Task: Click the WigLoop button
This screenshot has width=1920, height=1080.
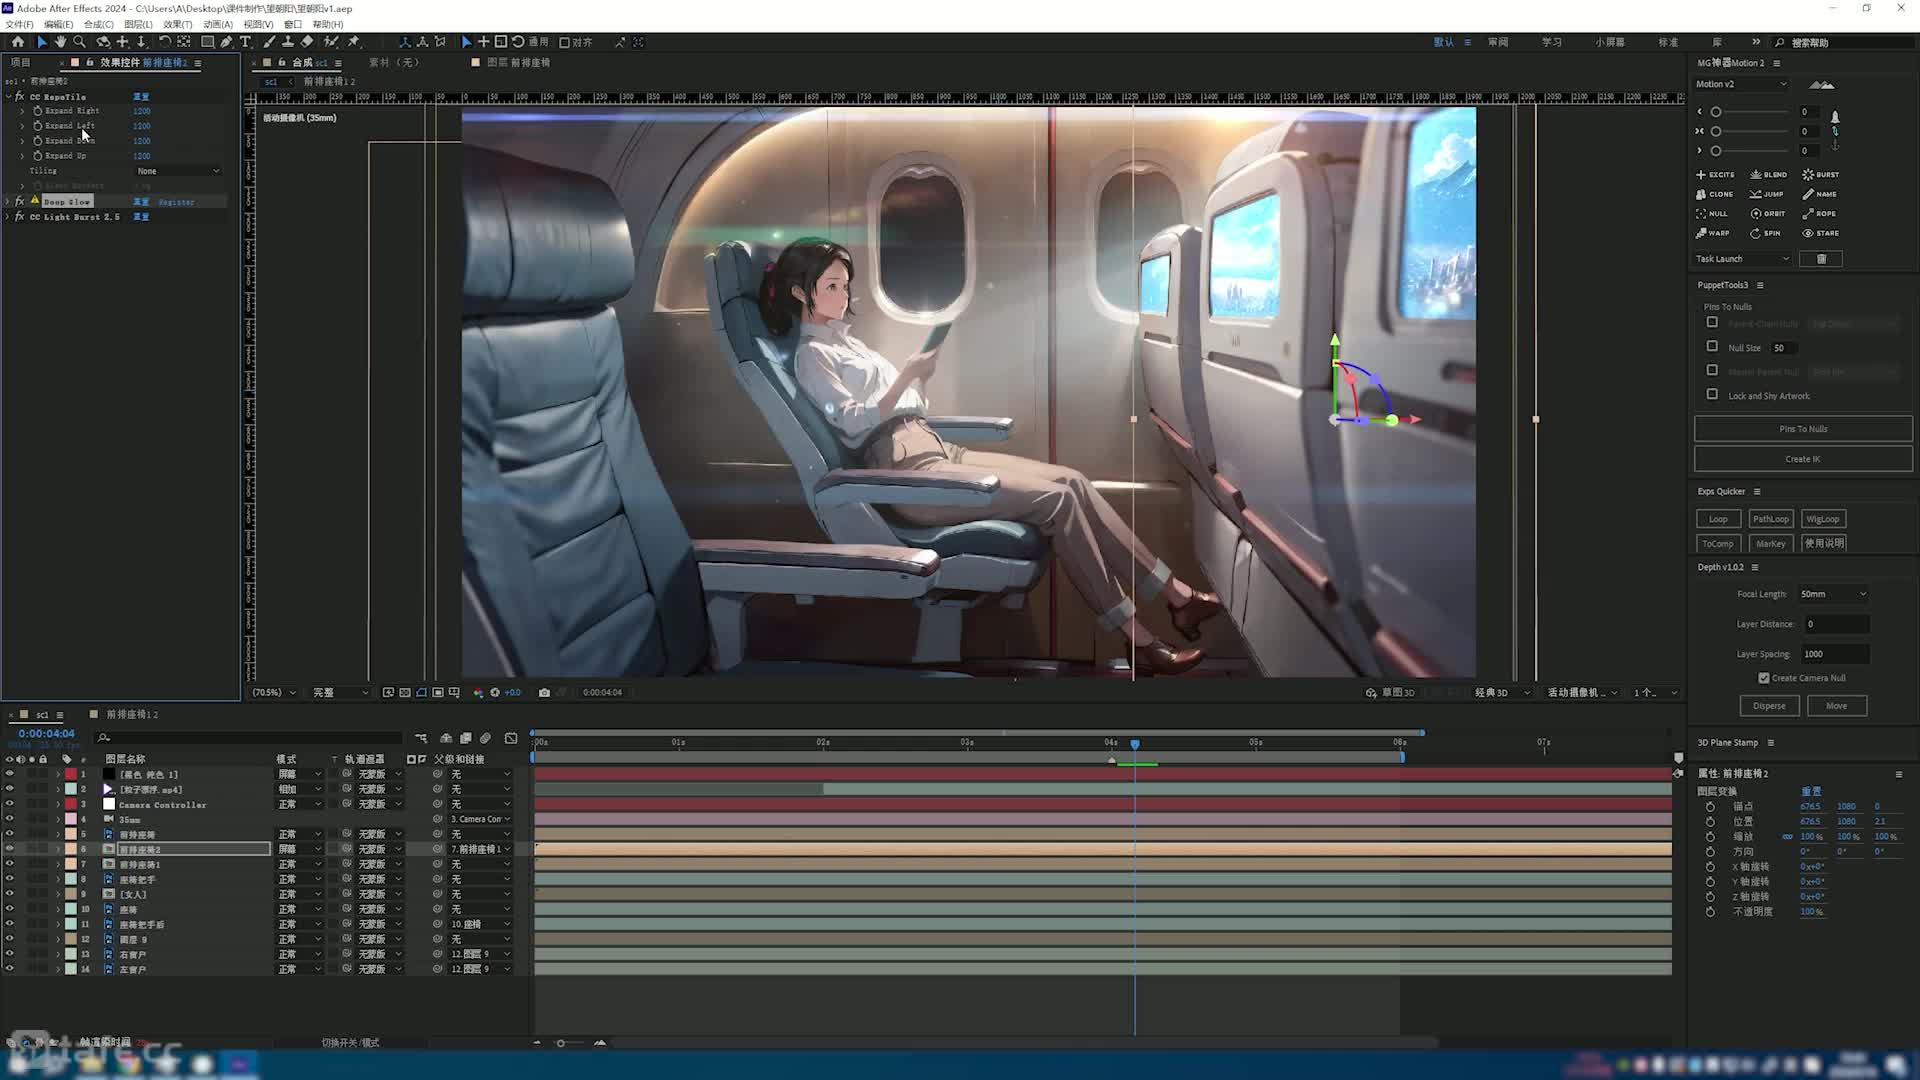Action: [x=1823, y=519]
